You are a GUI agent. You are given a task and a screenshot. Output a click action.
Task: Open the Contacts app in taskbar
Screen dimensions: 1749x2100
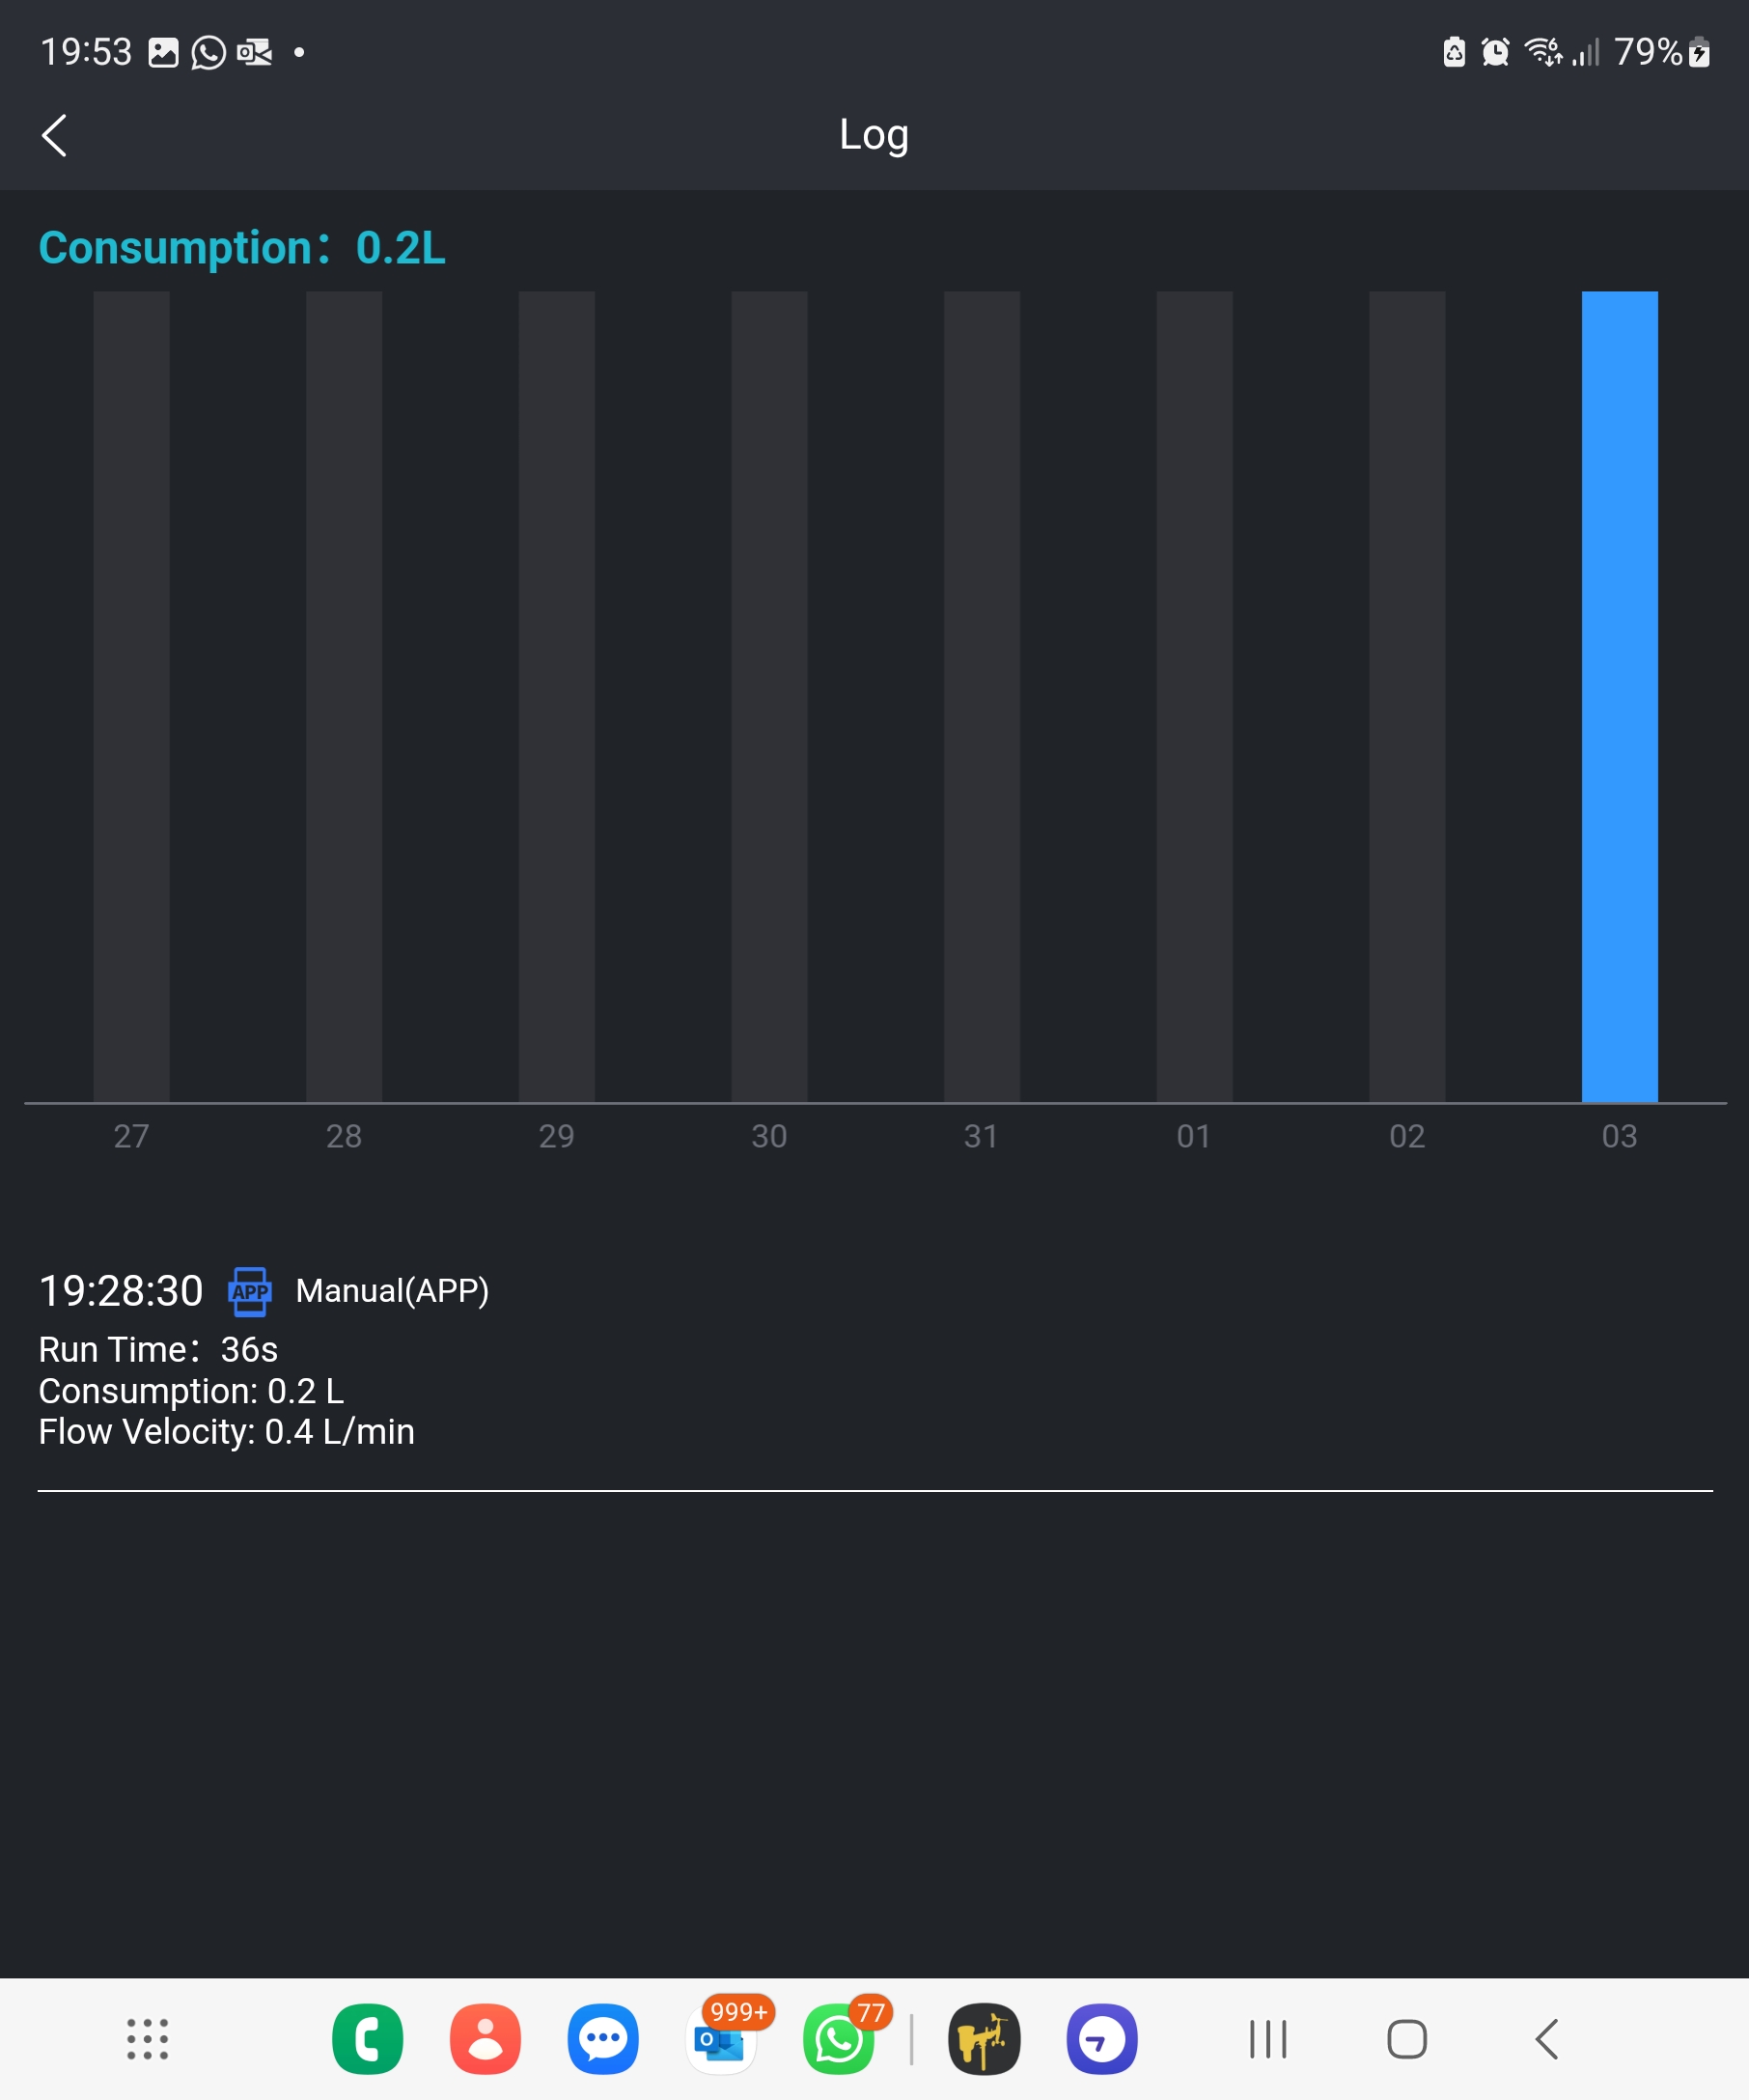click(x=485, y=2039)
